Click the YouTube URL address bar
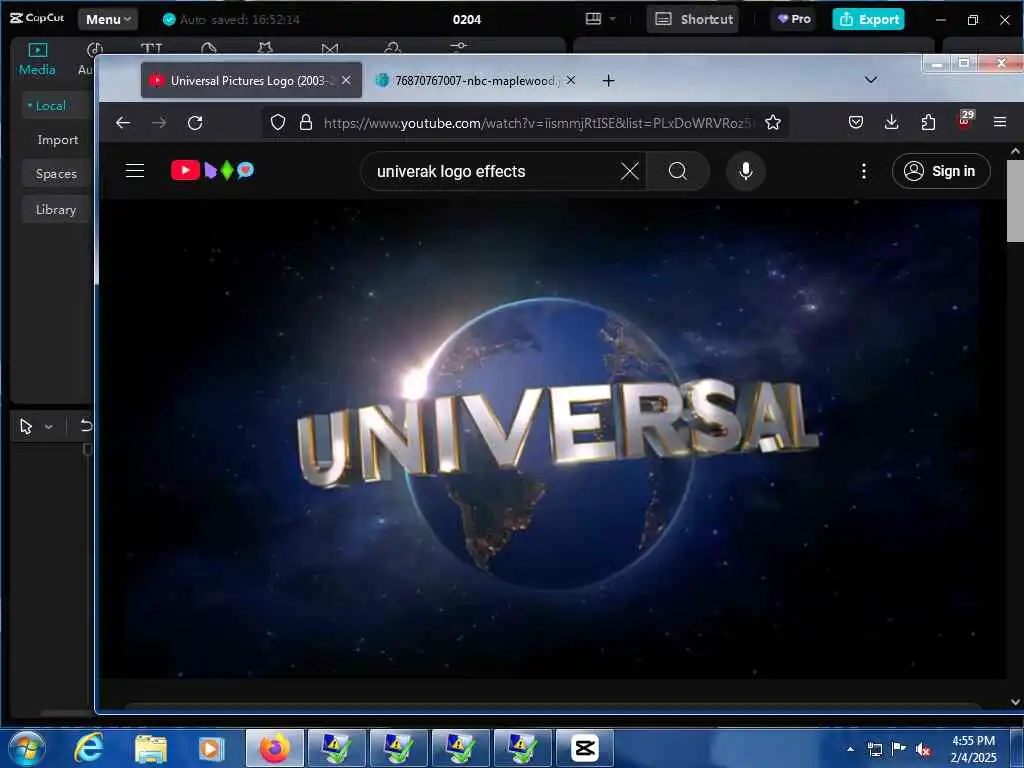This screenshot has width=1024, height=768. 539,123
